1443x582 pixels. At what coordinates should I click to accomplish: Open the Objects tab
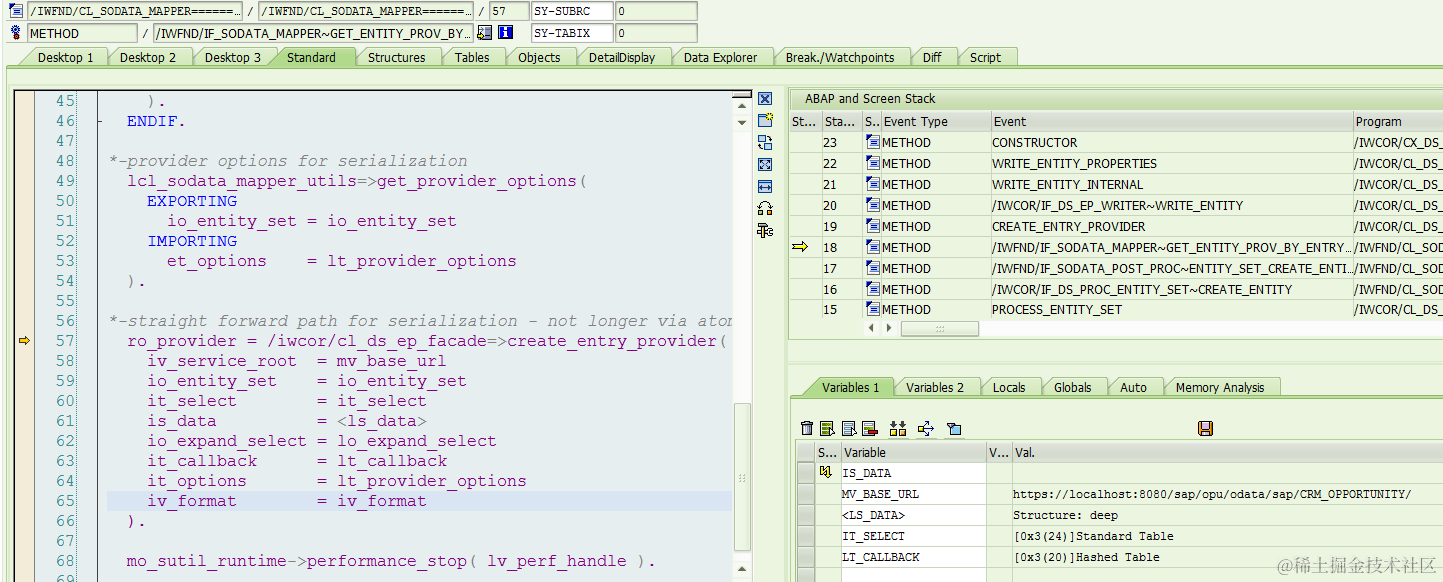point(539,57)
